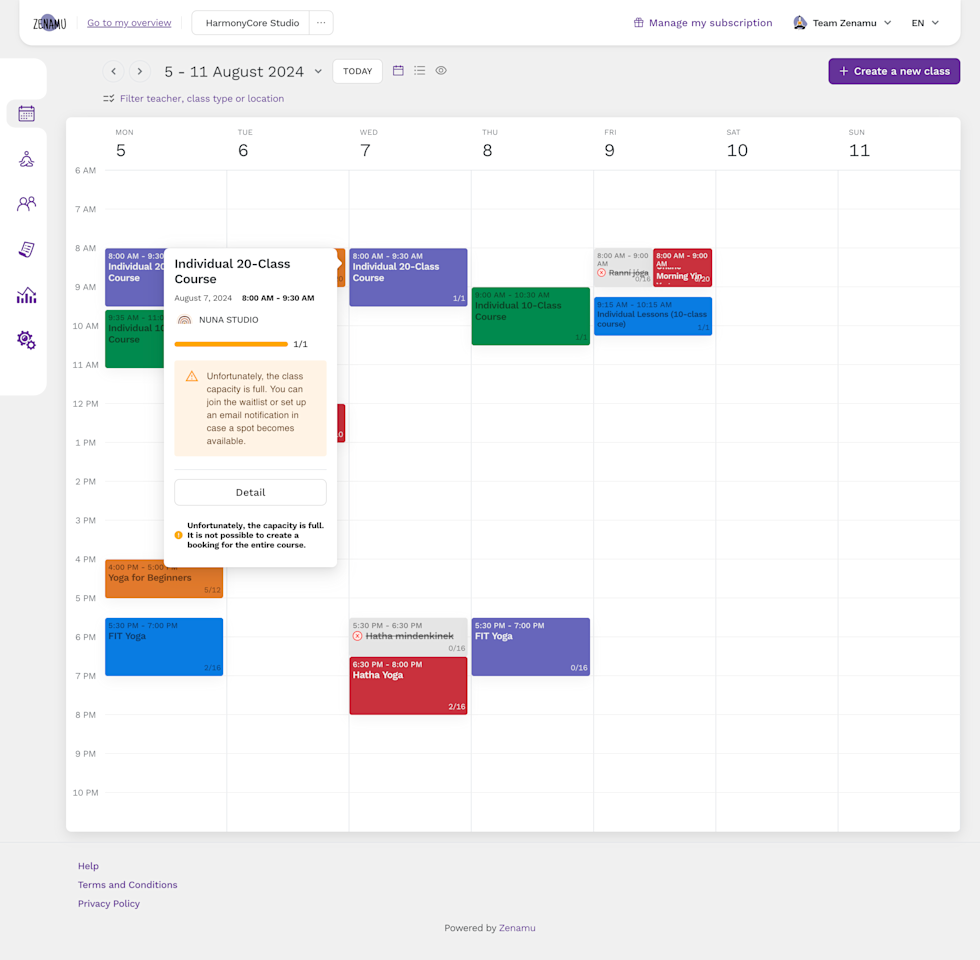Click the TODAY button
This screenshot has height=960, width=980.
(357, 71)
